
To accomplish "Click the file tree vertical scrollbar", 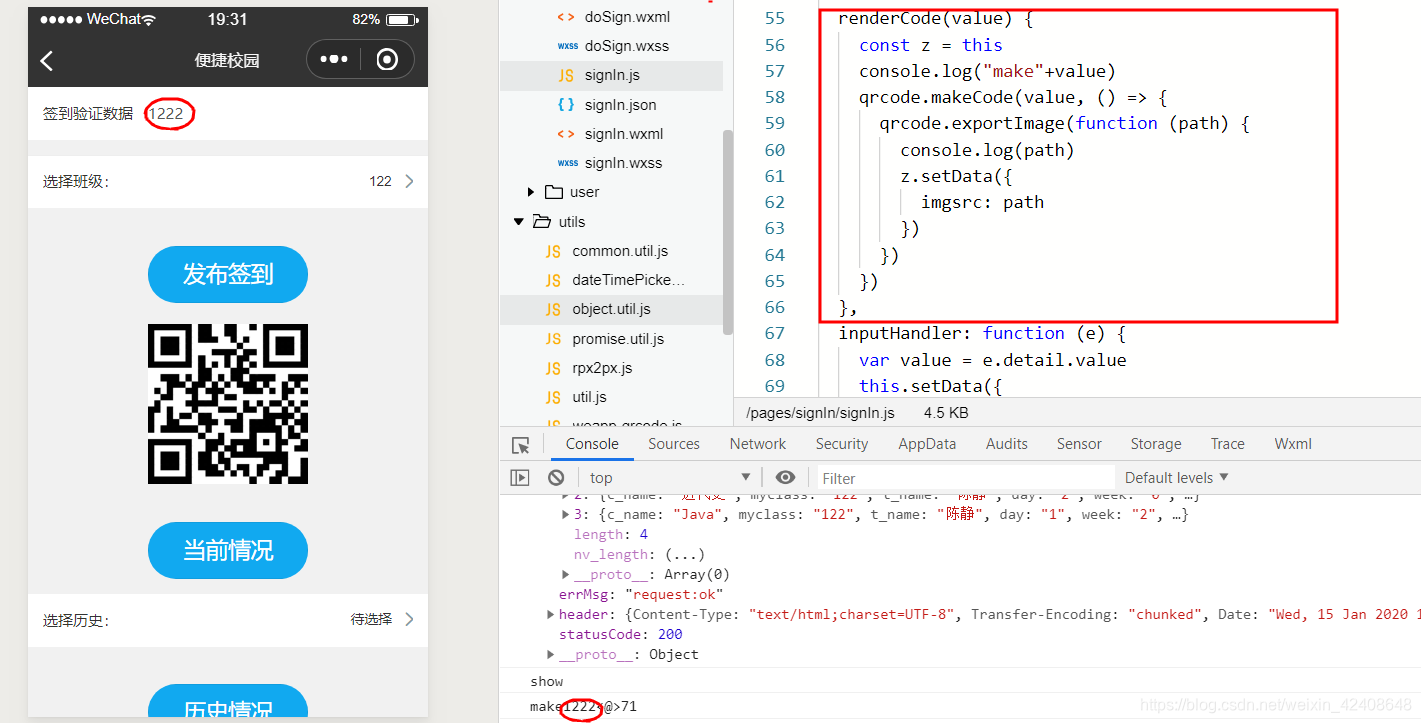I will click(x=728, y=232).
